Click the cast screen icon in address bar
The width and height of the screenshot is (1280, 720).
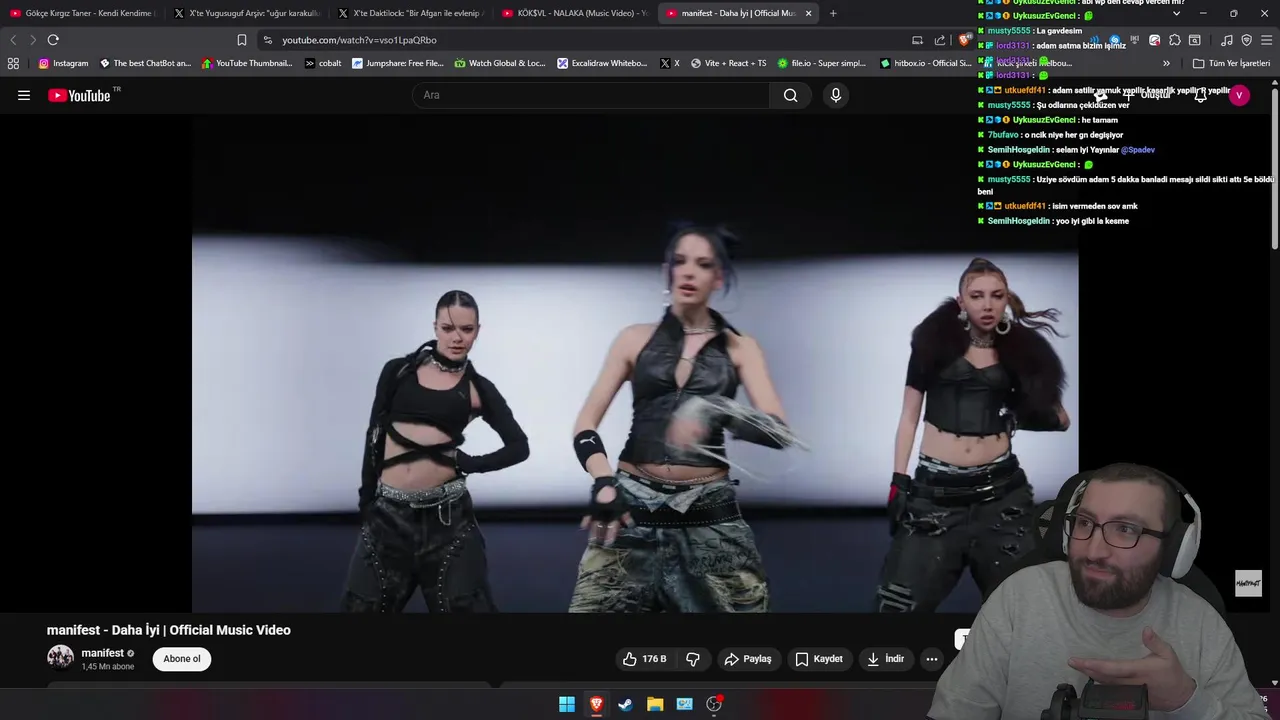point(917,40)
